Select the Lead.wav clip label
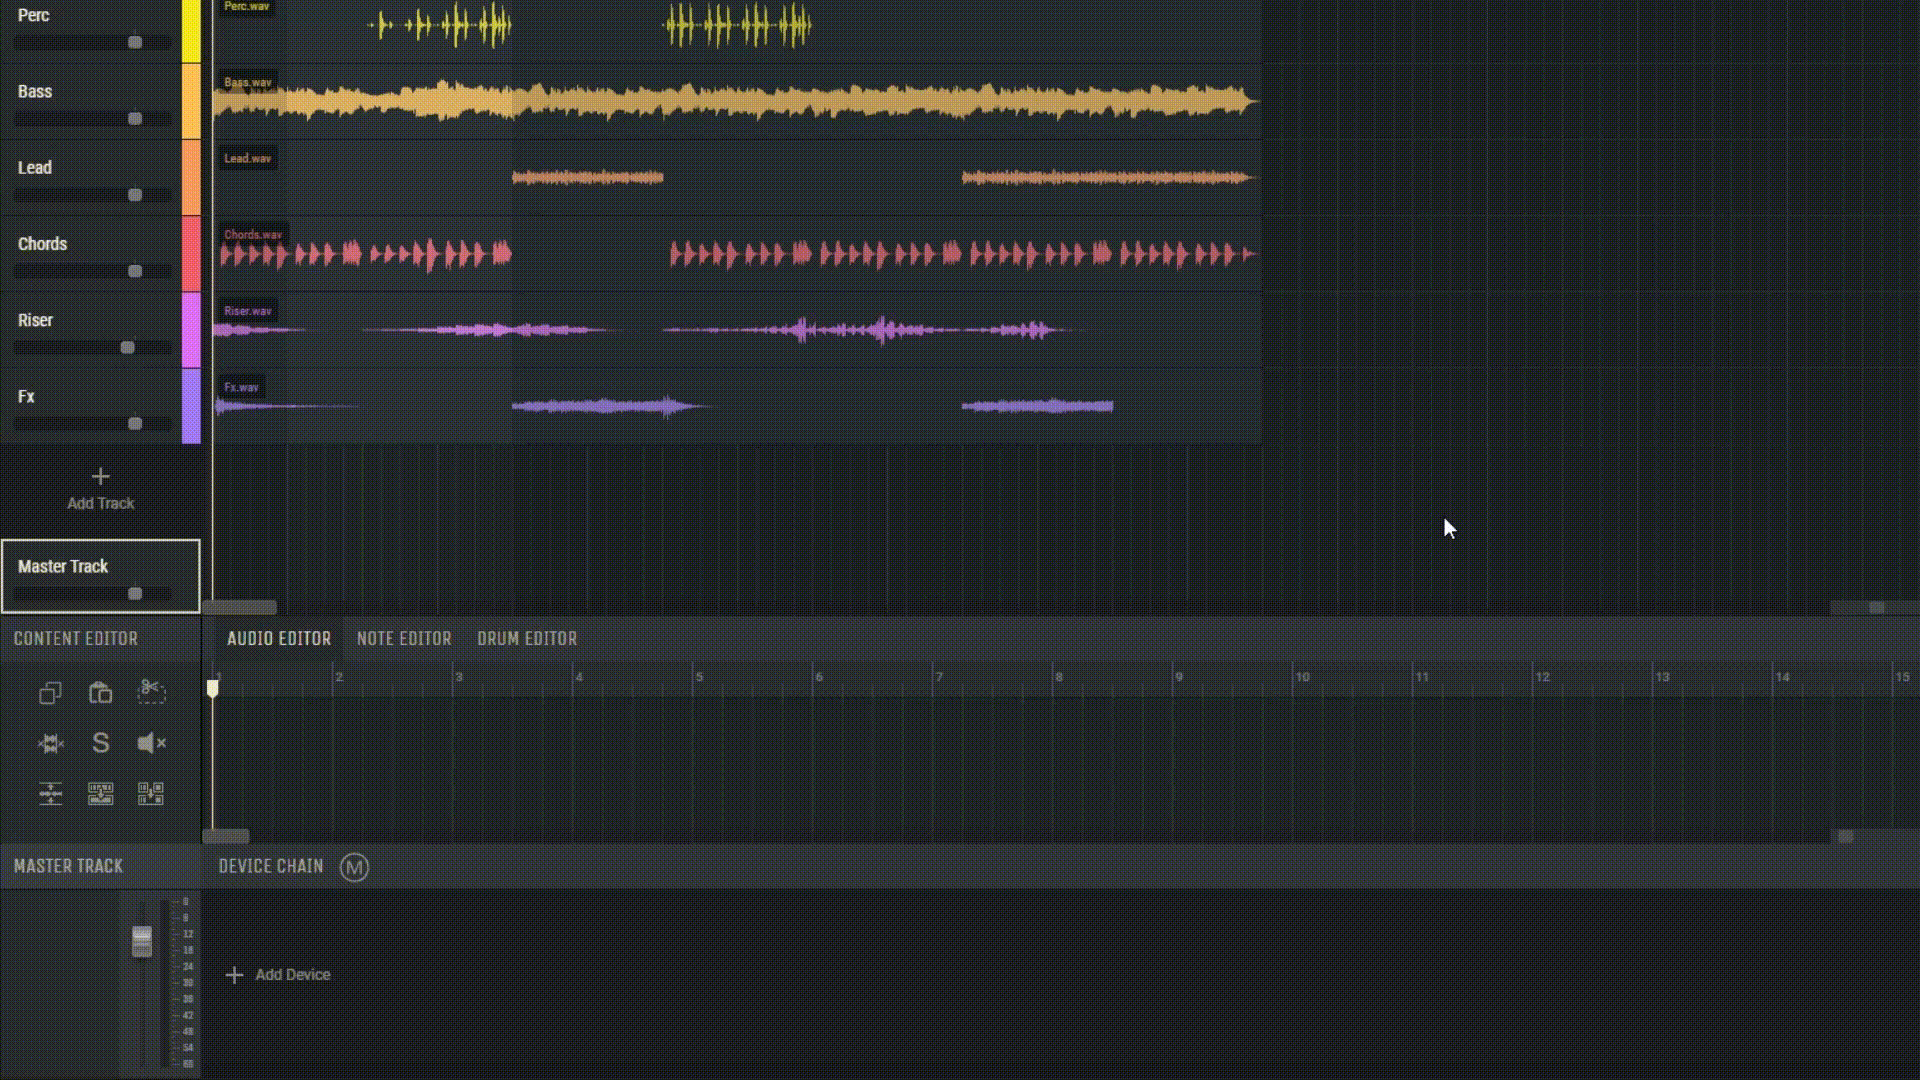1920x1080 pixels. click(247, 158)
